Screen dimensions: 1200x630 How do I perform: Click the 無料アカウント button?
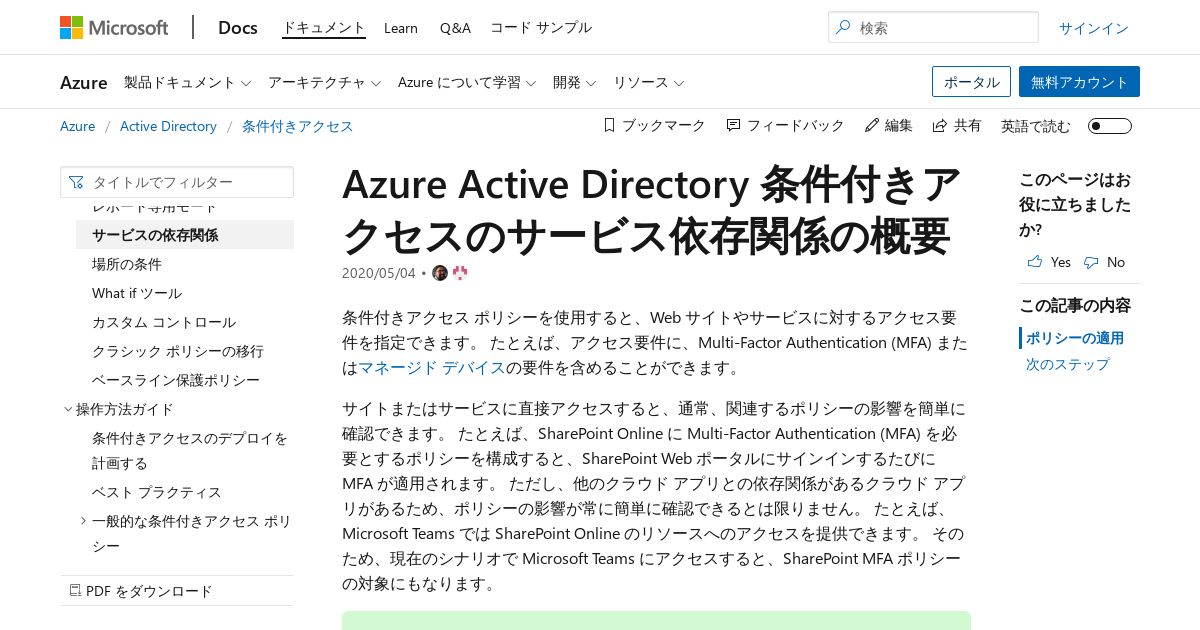(x=1079, y=82)
